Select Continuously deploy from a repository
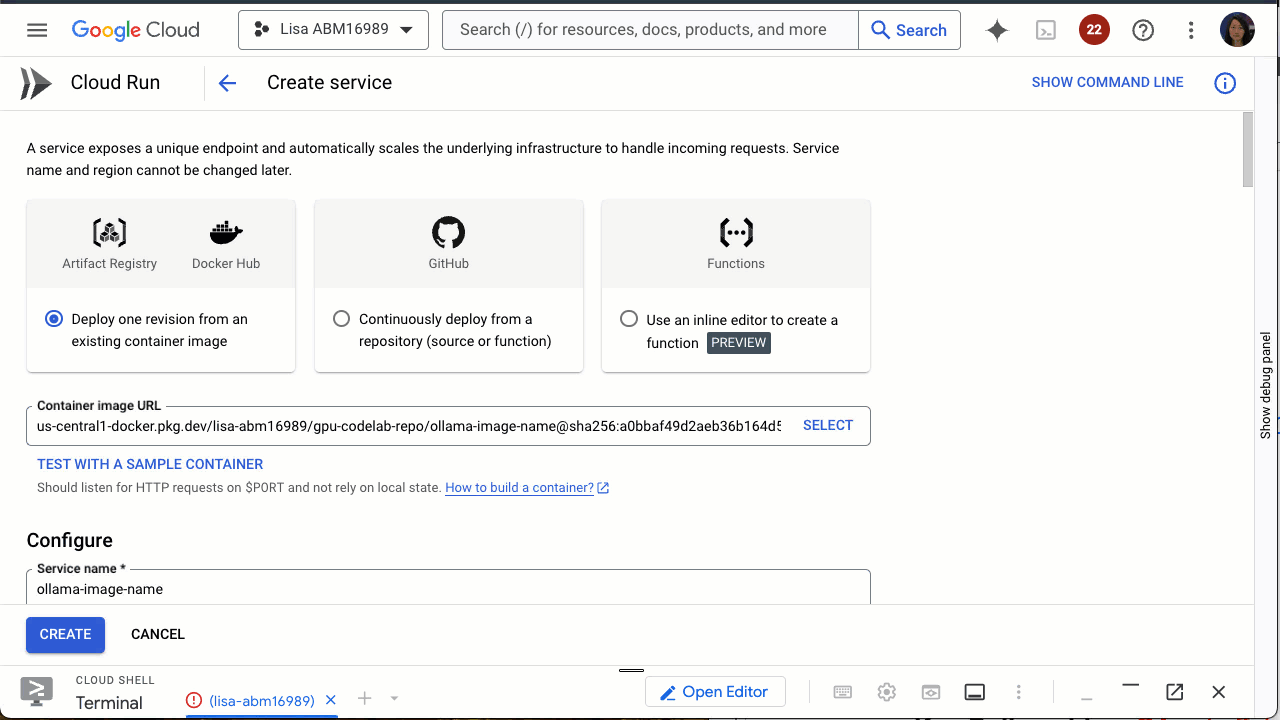Screen dimensions: 1280x720 coord(342,319)
